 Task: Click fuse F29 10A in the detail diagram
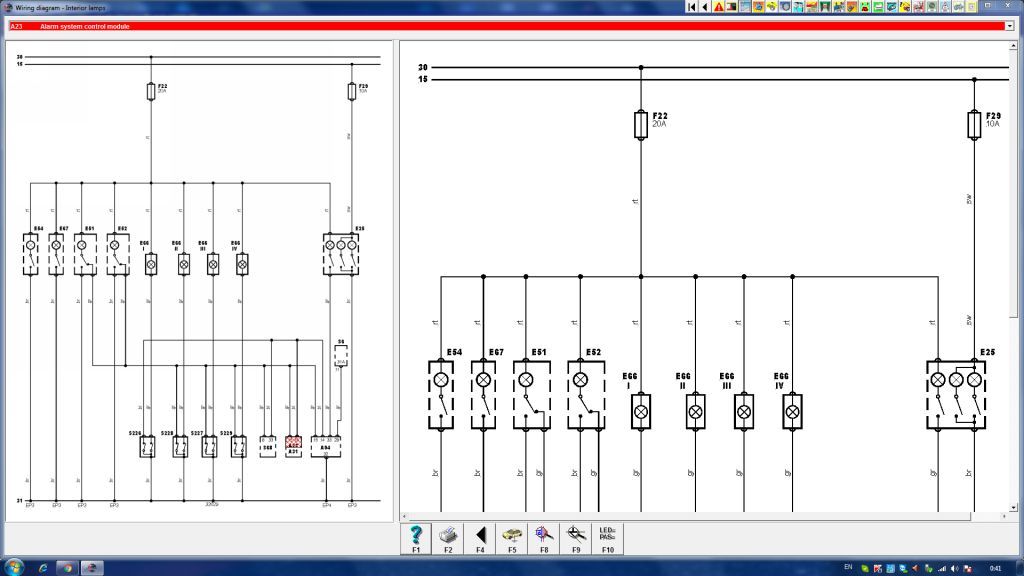[x=974, y=124]
